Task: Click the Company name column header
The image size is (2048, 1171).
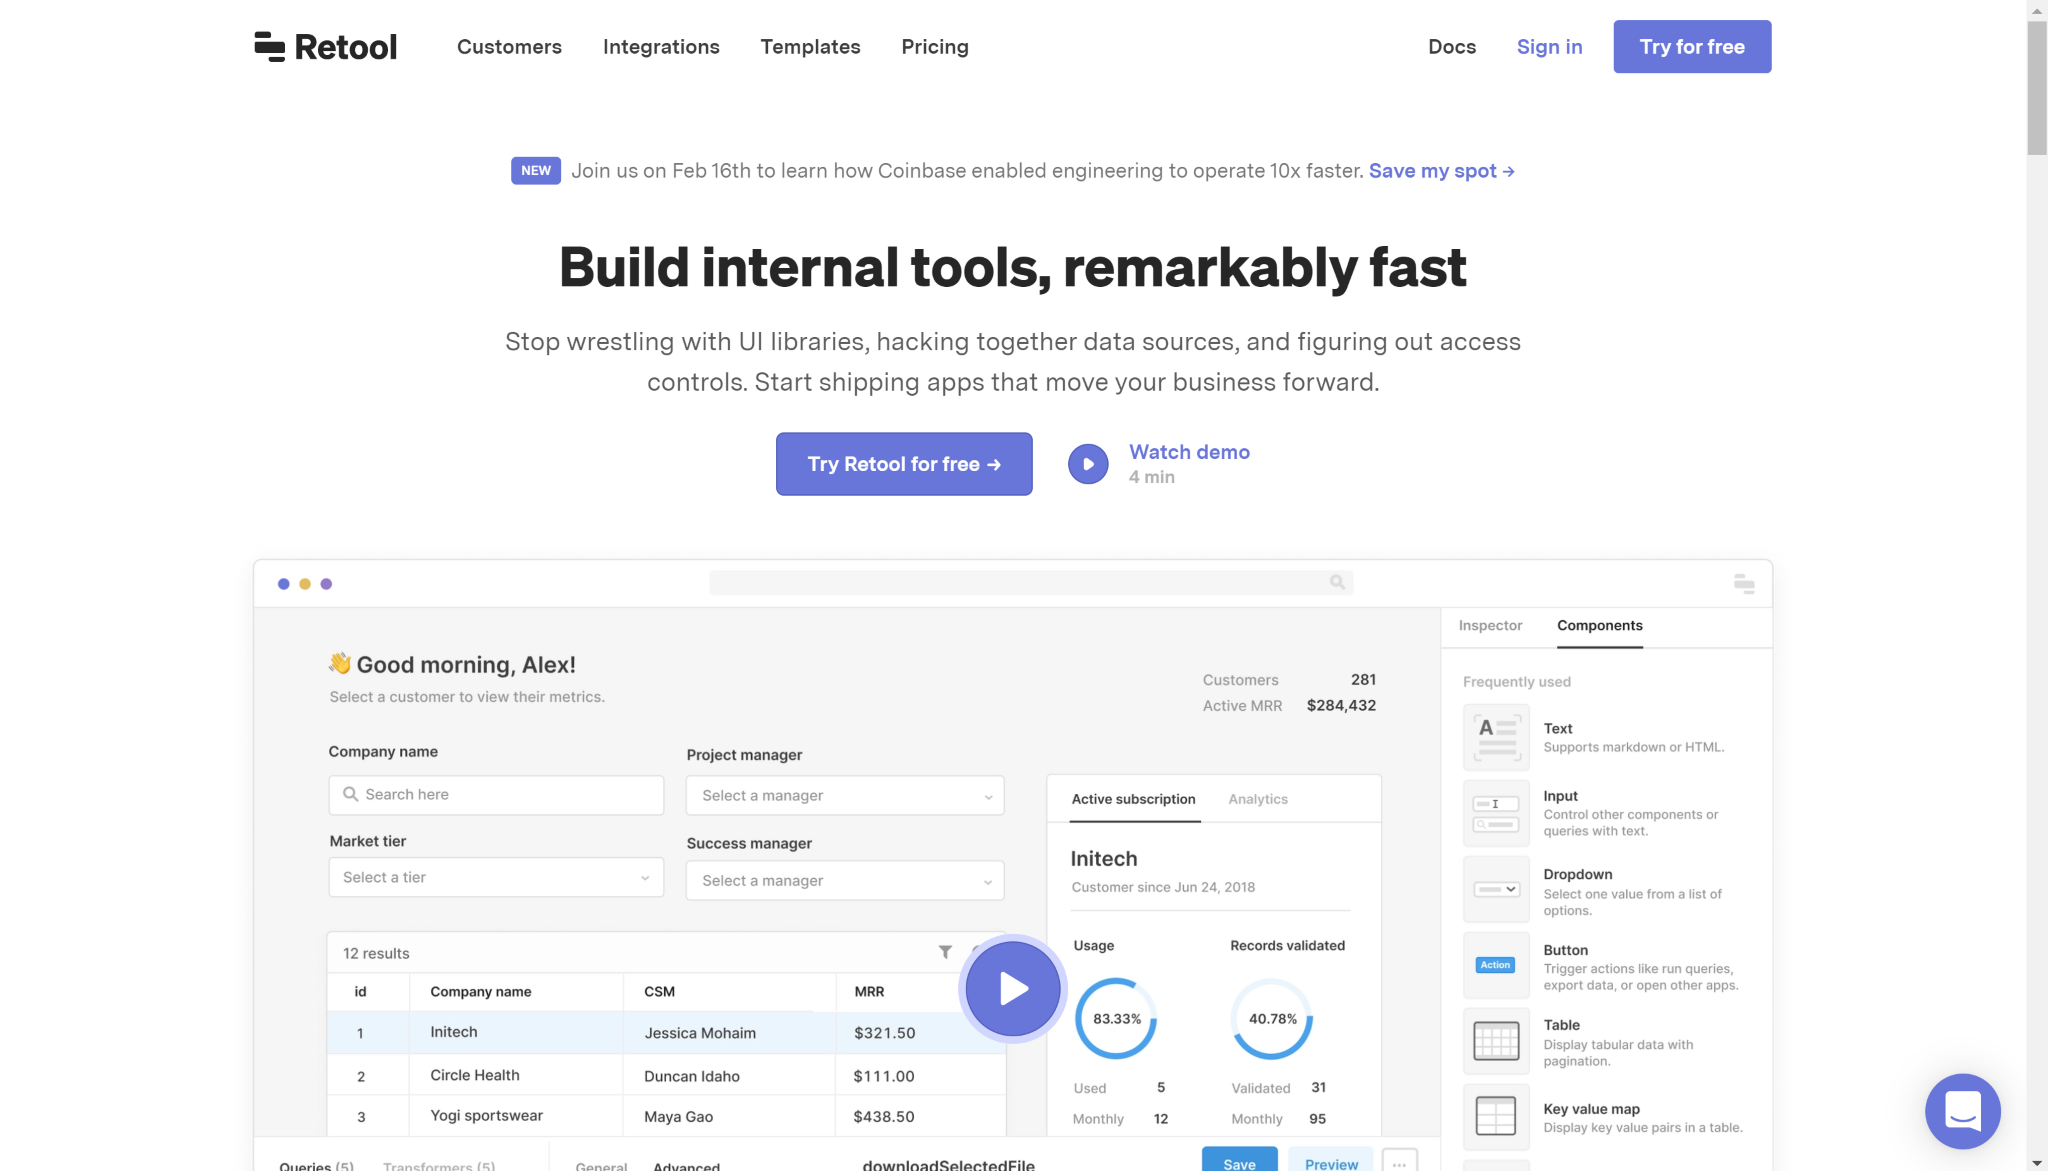Action: [x=480, y=992]
